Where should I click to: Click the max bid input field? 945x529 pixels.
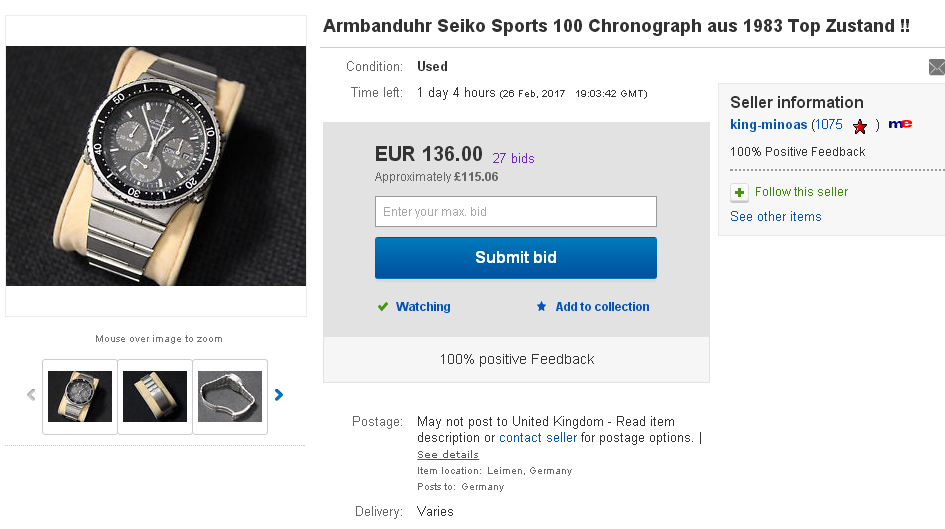(515, 212)
